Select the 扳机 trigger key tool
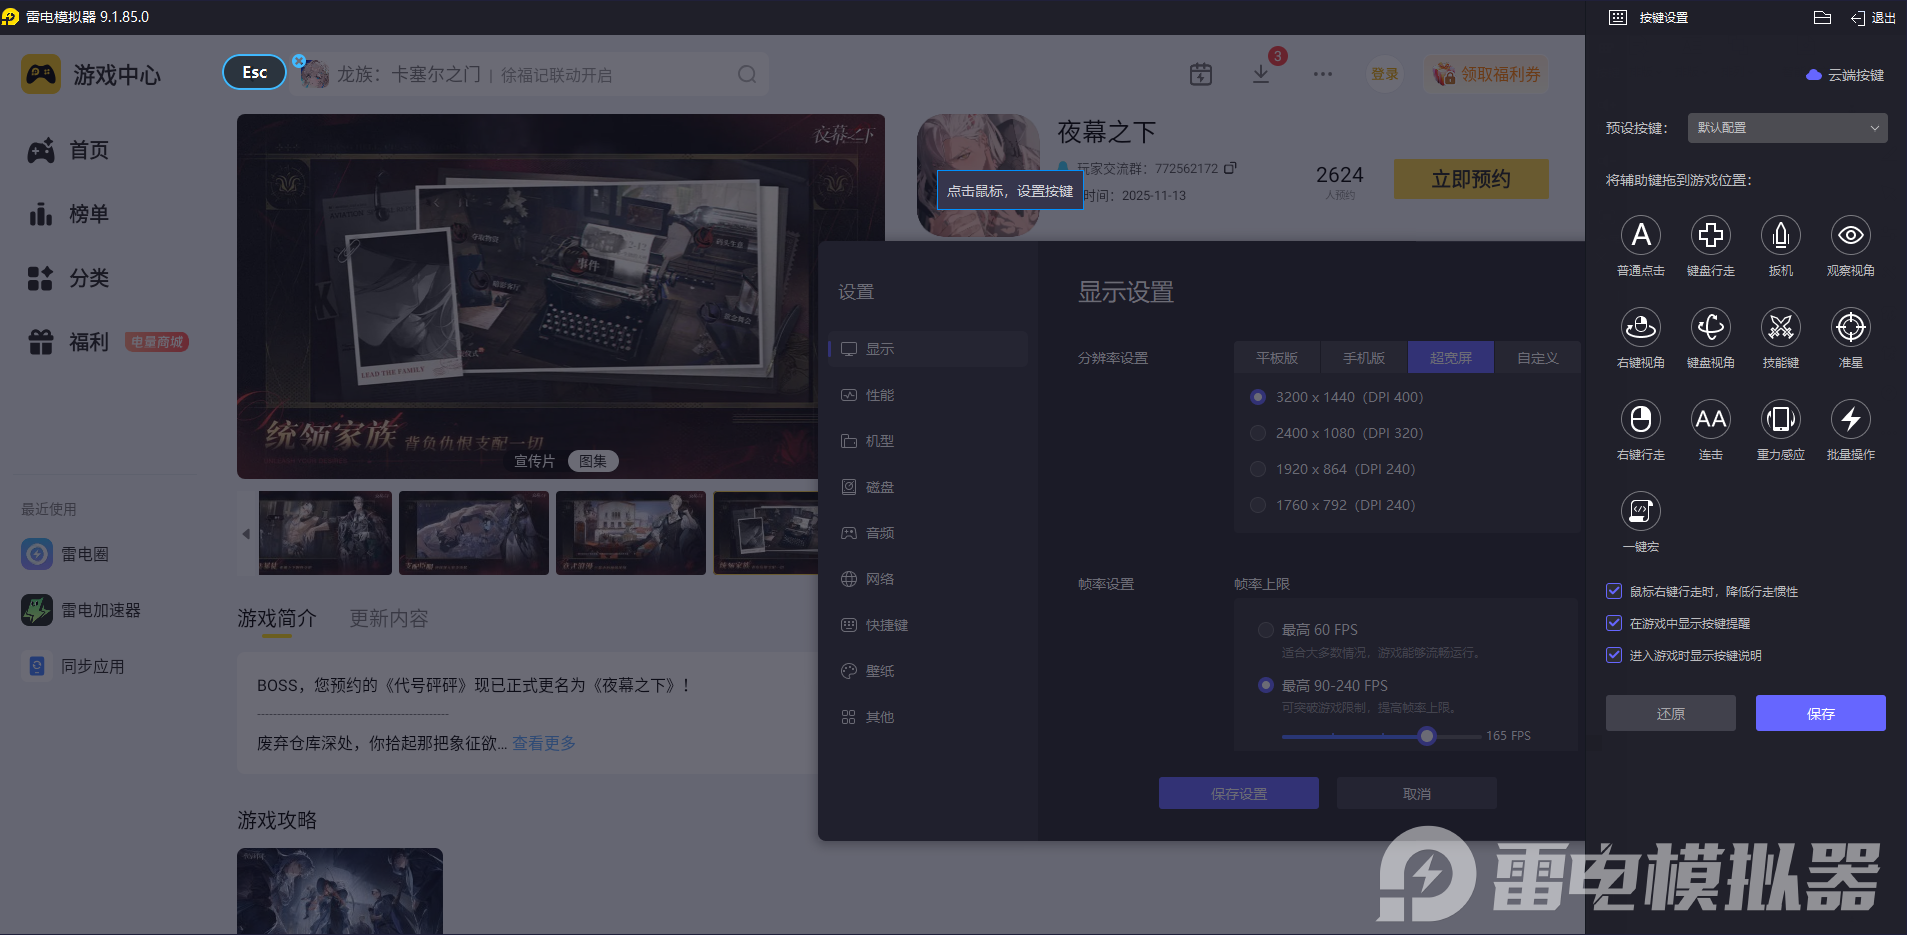1907x935 pixels. click(1780, 236)
